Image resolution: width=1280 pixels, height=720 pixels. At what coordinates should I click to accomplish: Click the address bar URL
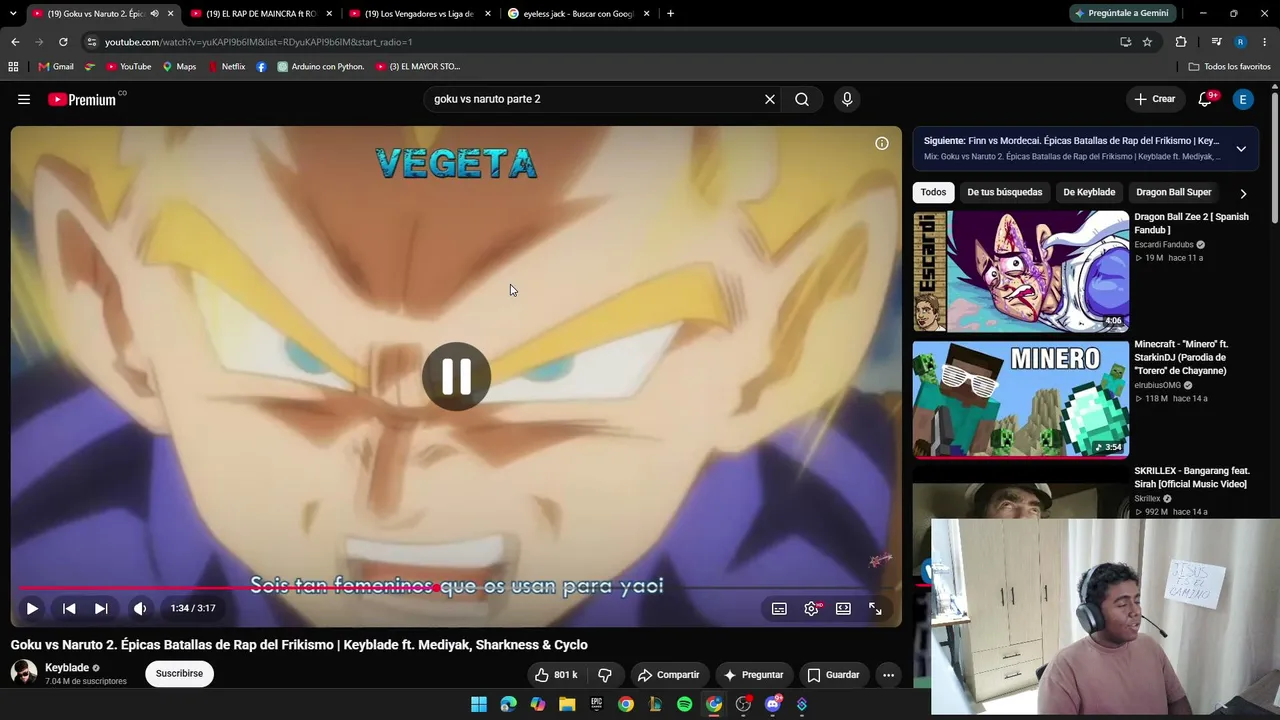(x=258, y=42)
